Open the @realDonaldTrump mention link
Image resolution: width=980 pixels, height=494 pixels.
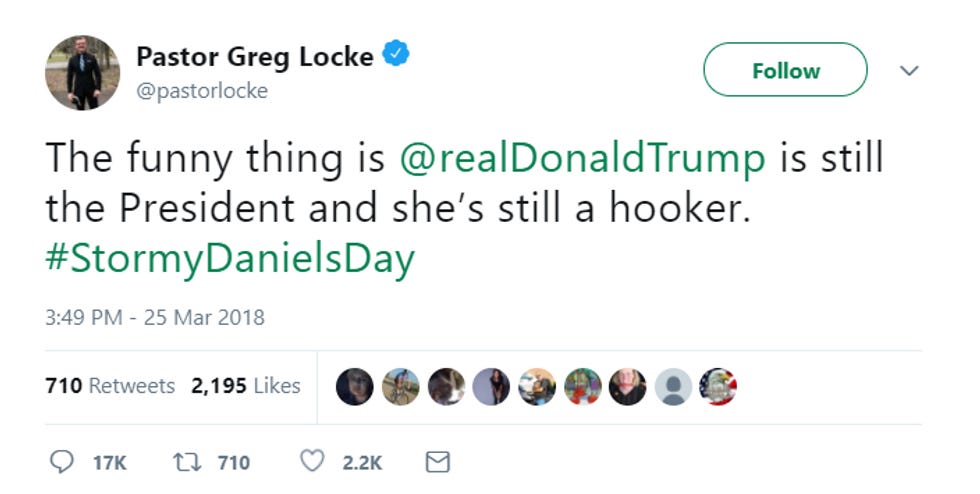tap(583, 159)
